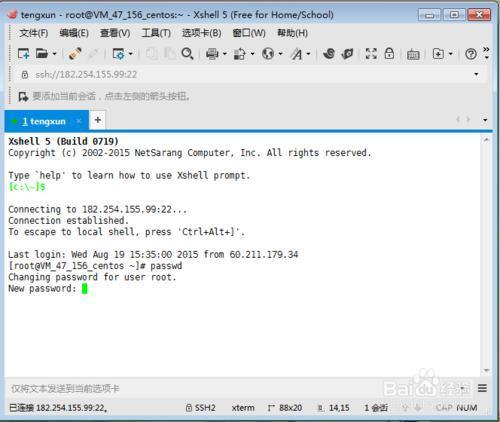Expand the Open Session folder dropdown arrow
This screenshot has height=422, width=500.
[x=54, y=54]
